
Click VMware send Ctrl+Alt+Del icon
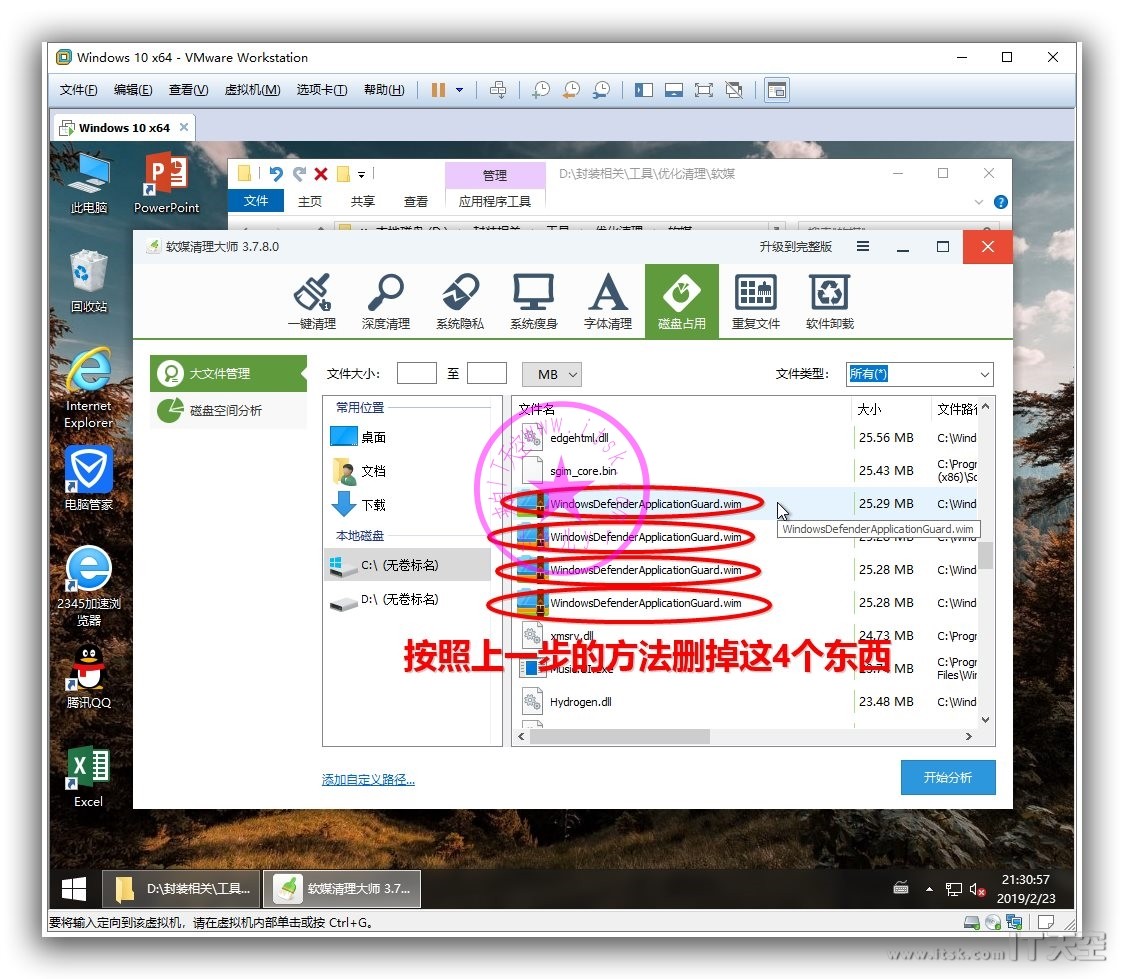[x=497, y=90]
